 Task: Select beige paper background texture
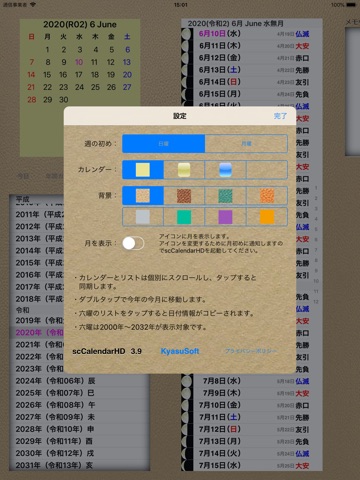click(143, 196)
